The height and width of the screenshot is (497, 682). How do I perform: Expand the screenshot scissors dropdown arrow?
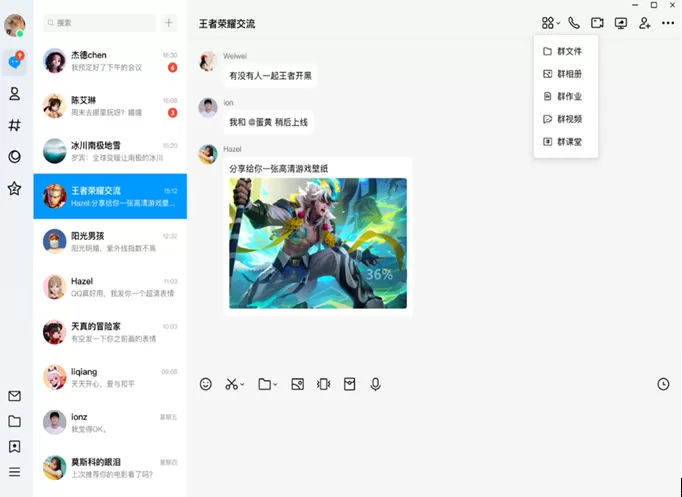[242, 384]
